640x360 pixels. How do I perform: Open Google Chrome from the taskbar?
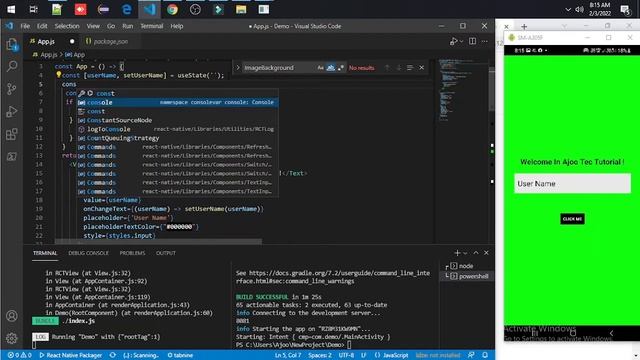coord(172,9)
